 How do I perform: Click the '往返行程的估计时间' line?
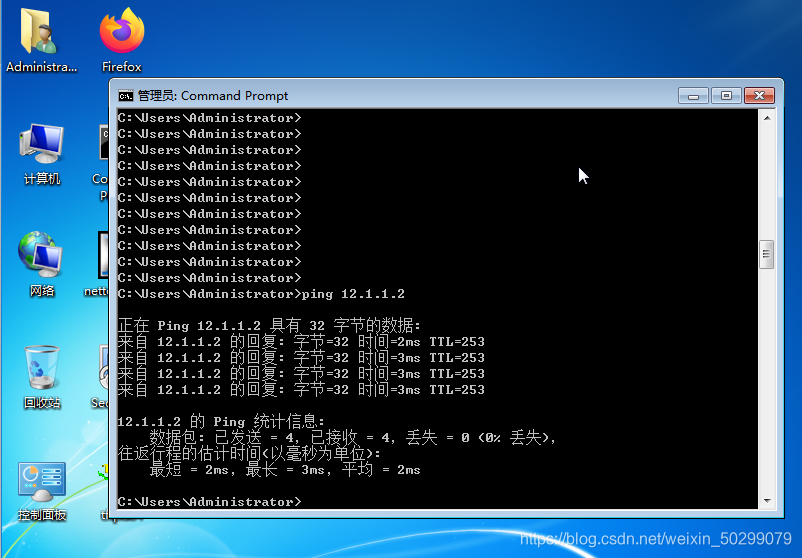249,454
